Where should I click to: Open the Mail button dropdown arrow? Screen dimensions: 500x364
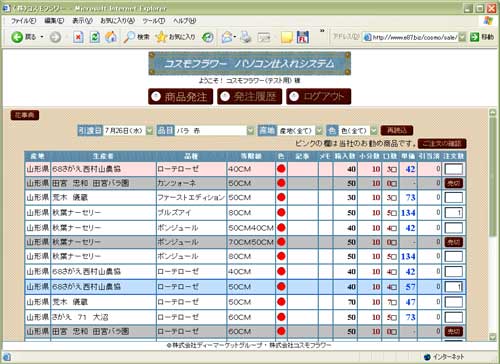[235, 37]
